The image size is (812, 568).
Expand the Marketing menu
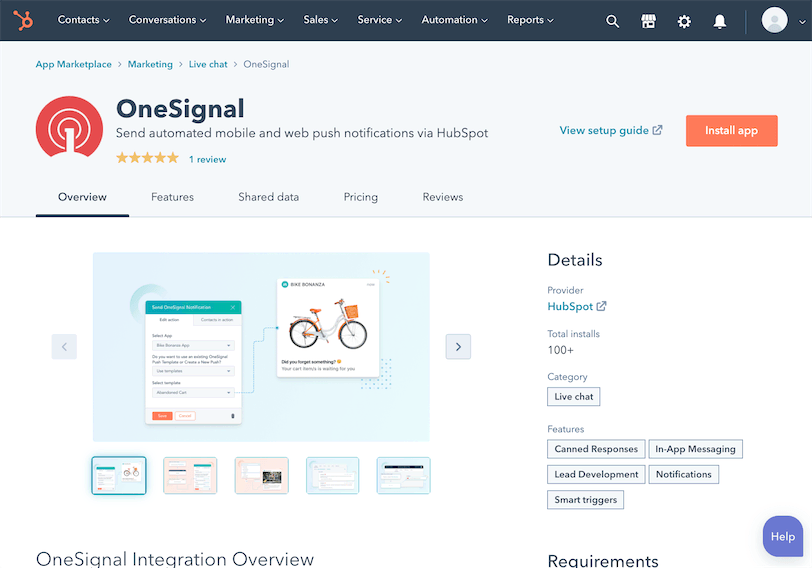tap(254, 20)
